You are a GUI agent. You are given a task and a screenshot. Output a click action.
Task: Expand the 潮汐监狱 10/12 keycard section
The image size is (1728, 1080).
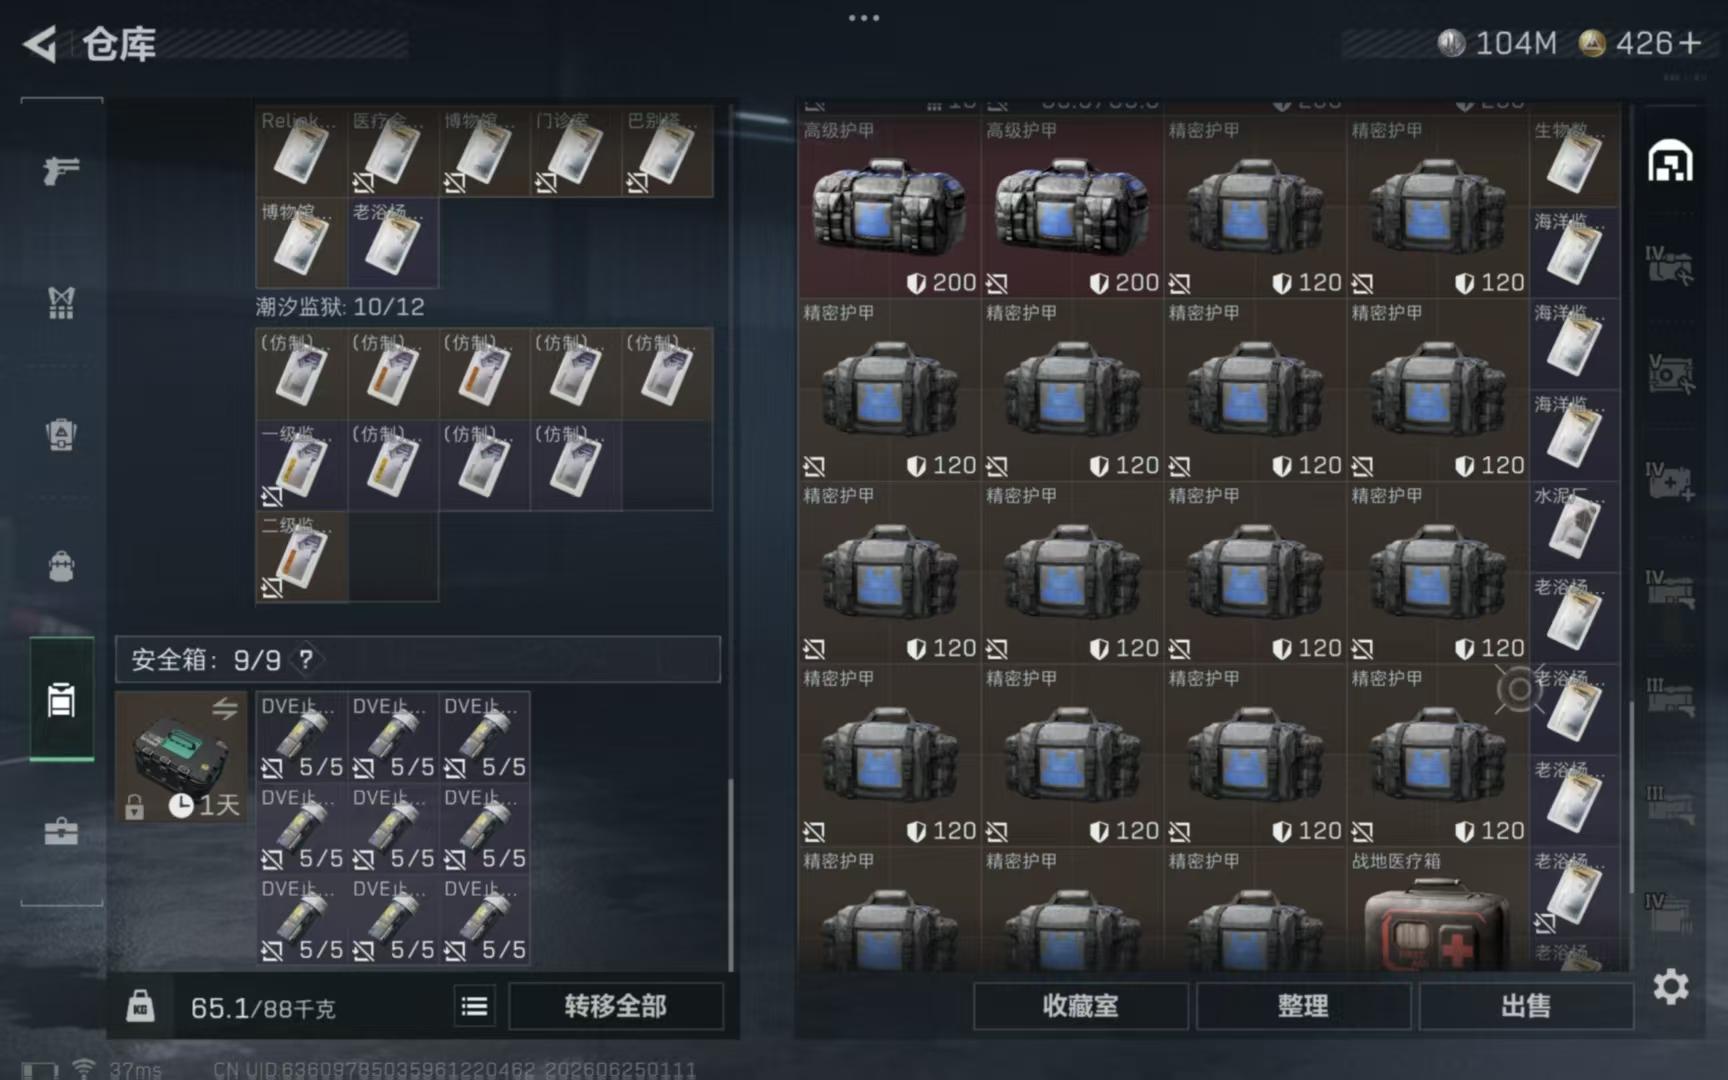(340, 307)
